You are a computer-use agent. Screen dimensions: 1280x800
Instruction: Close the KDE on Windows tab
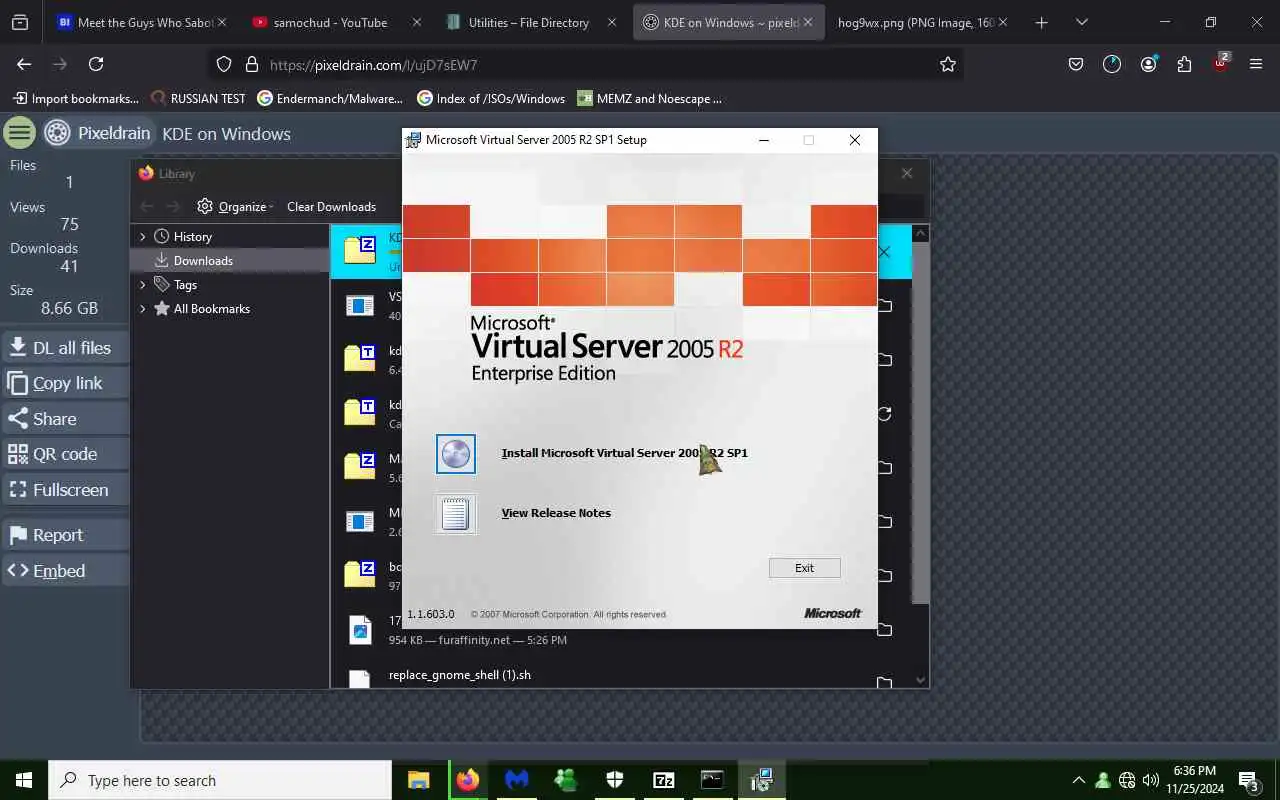point(808,22)
